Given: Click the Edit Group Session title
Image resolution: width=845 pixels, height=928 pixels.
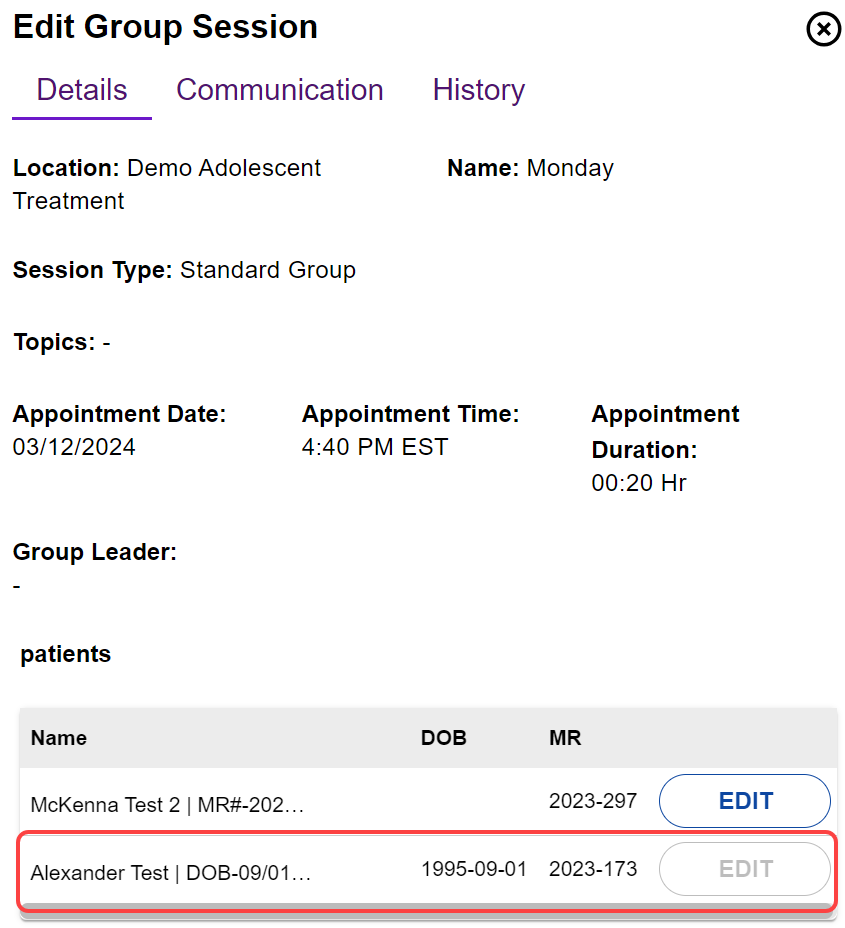Looking at the screenshot, I should [165, 27].
